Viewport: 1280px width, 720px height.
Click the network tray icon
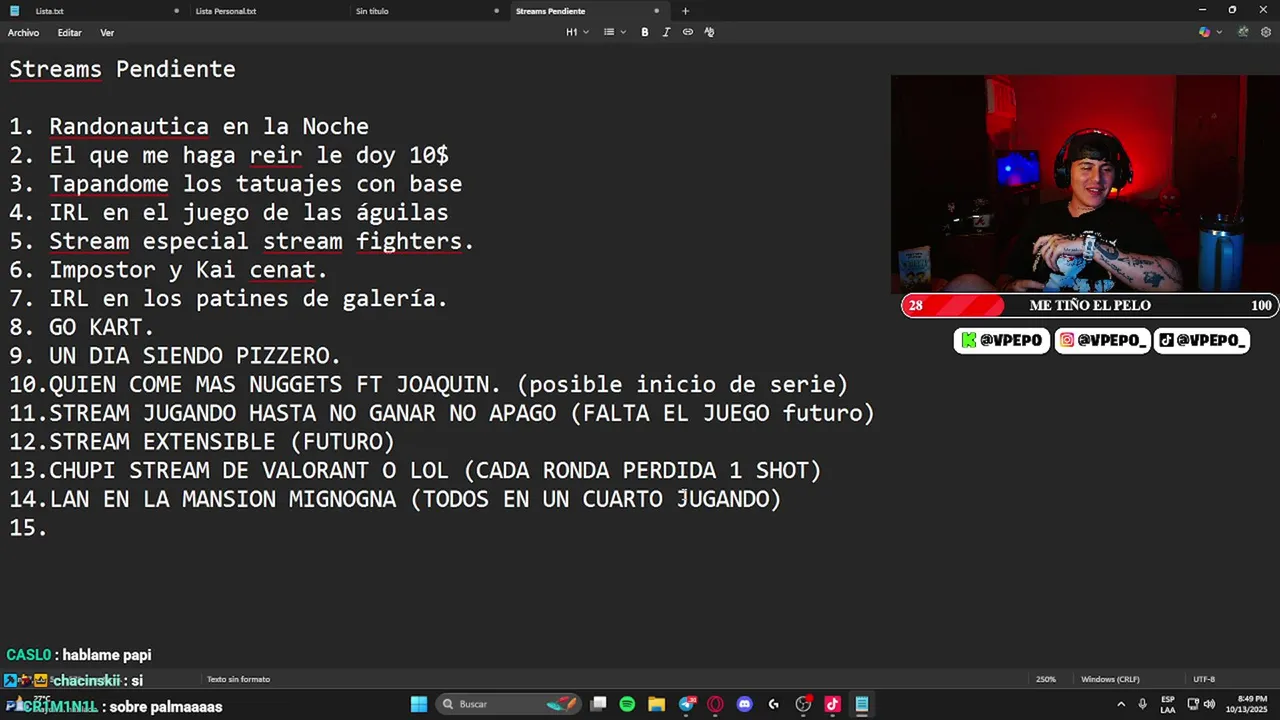tap(1193, 704)
